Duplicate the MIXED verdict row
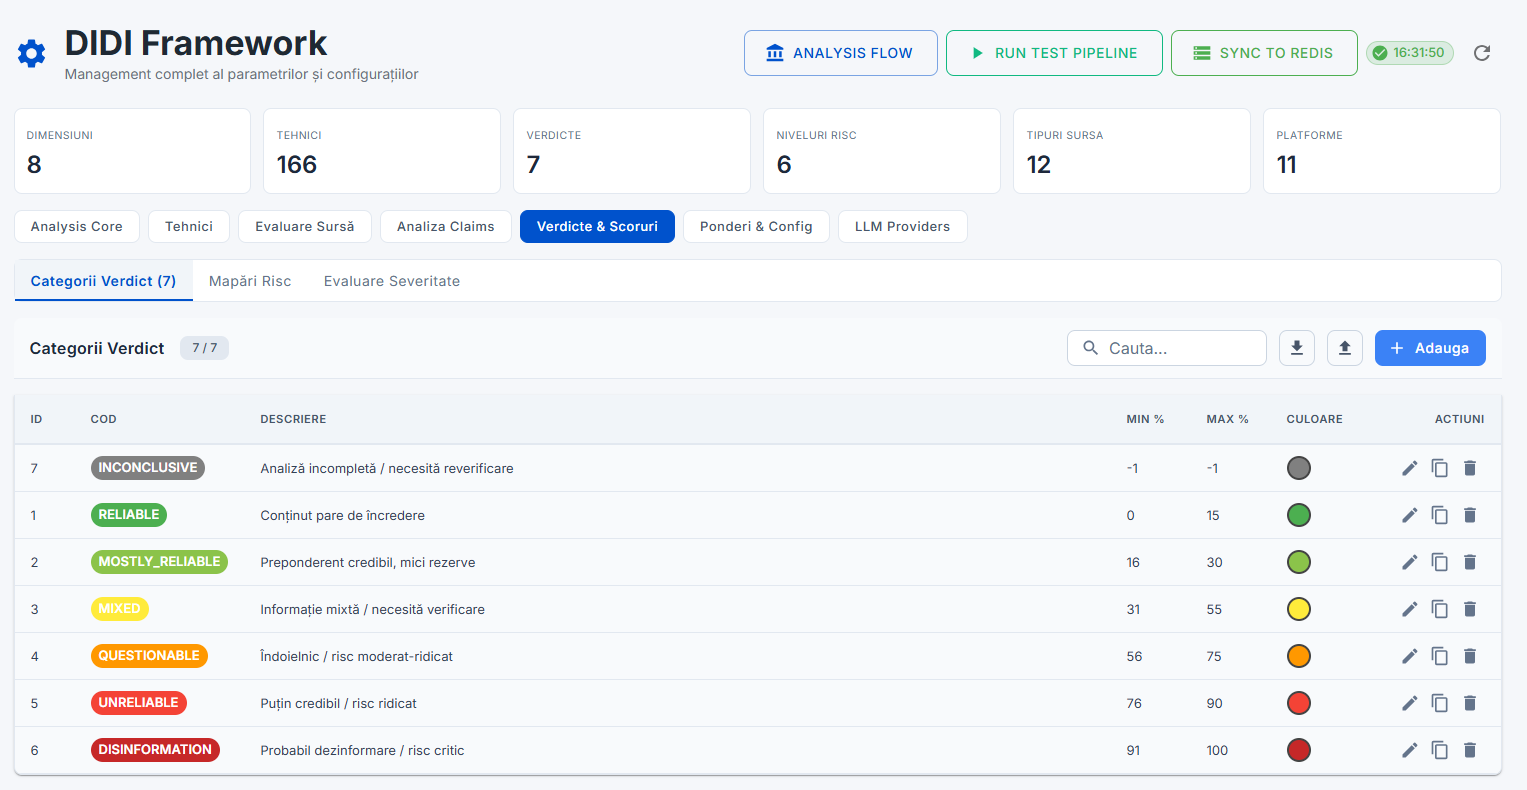Image resolution: width=1527 pixels, height=790 pixels. point(1440,609)
